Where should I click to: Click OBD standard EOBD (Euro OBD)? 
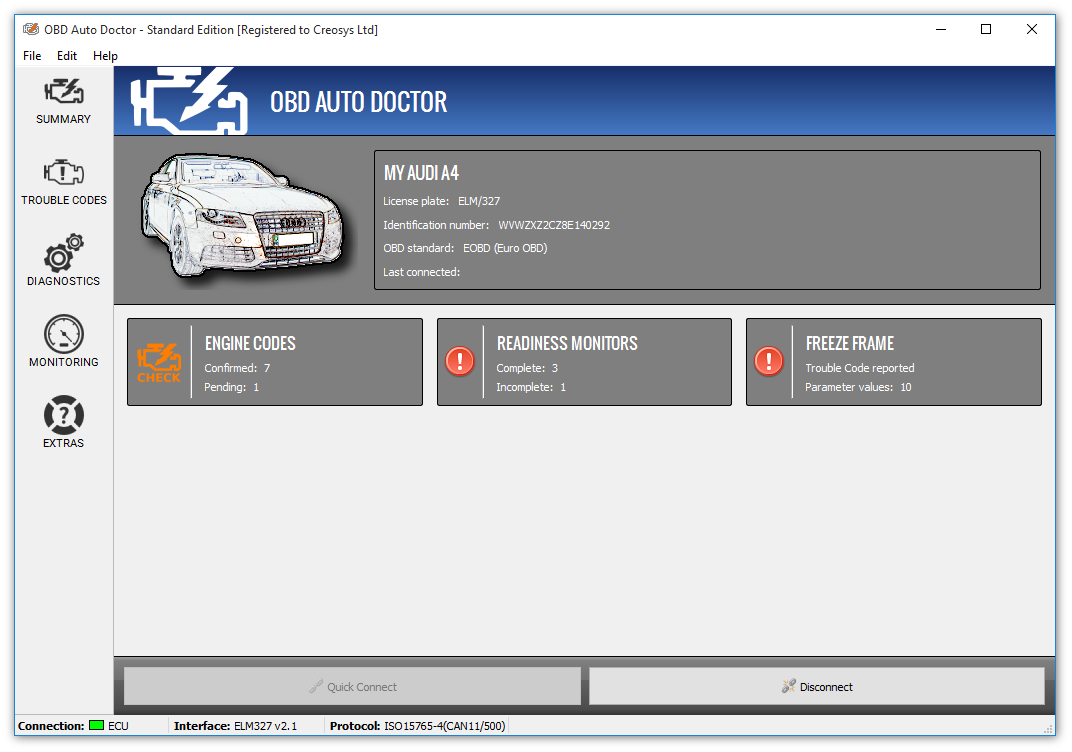505,248
